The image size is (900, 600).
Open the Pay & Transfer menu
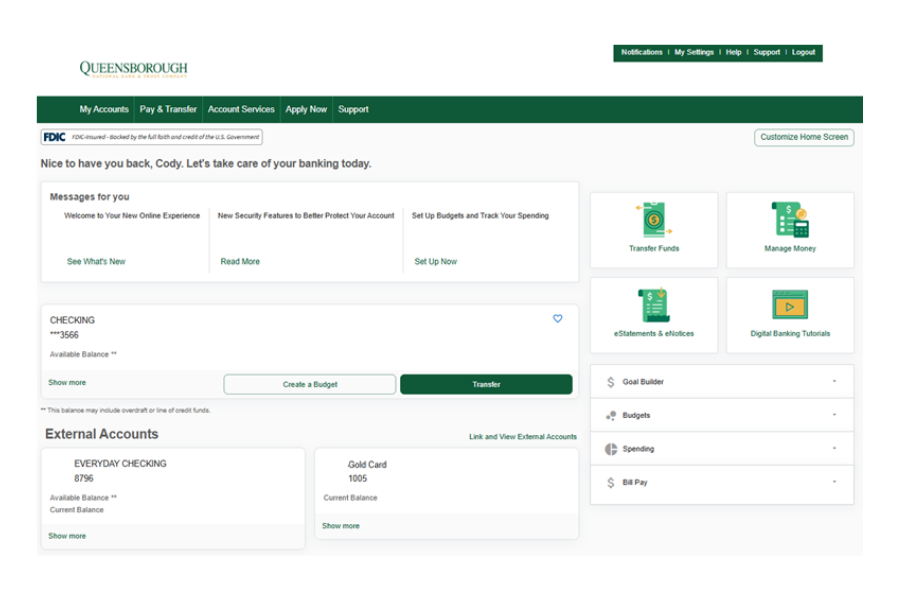tap(168, 110)
